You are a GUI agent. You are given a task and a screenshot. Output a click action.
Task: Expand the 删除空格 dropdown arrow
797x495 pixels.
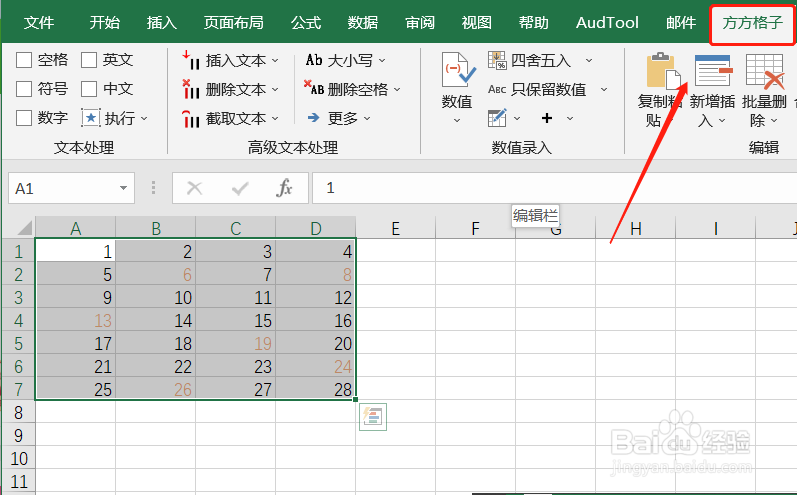(397, 89)
